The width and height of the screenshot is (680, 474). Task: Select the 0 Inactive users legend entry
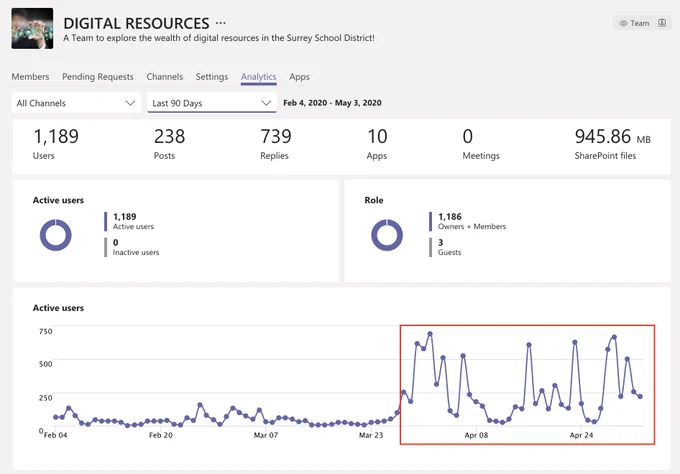[x=132, y=247]
